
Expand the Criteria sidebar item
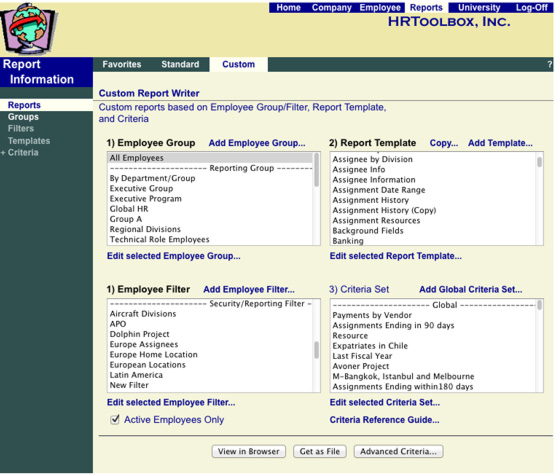[20, 153]
